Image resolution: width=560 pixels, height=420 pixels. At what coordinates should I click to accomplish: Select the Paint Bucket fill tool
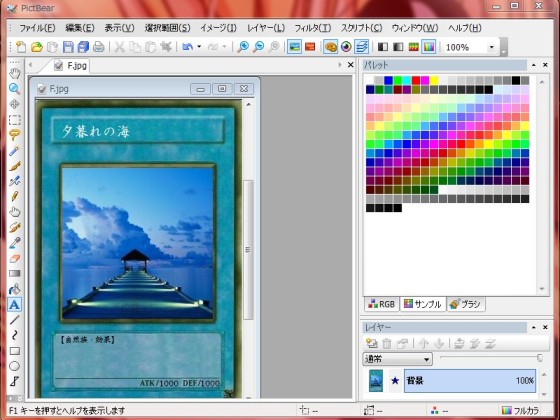pos(14,289)
